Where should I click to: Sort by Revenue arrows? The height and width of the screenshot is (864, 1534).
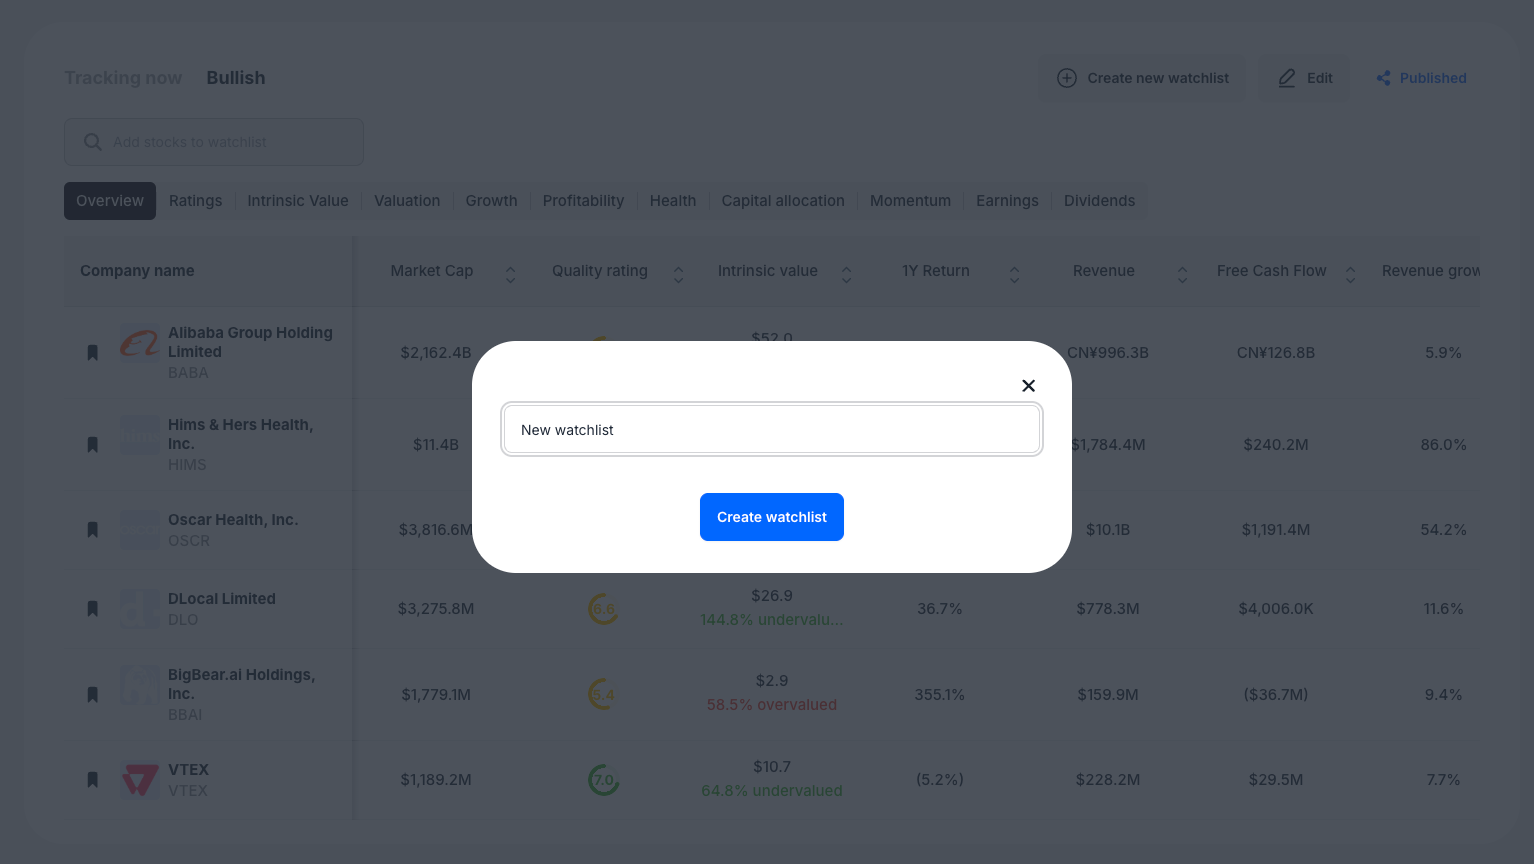[x=1182, y=274]
